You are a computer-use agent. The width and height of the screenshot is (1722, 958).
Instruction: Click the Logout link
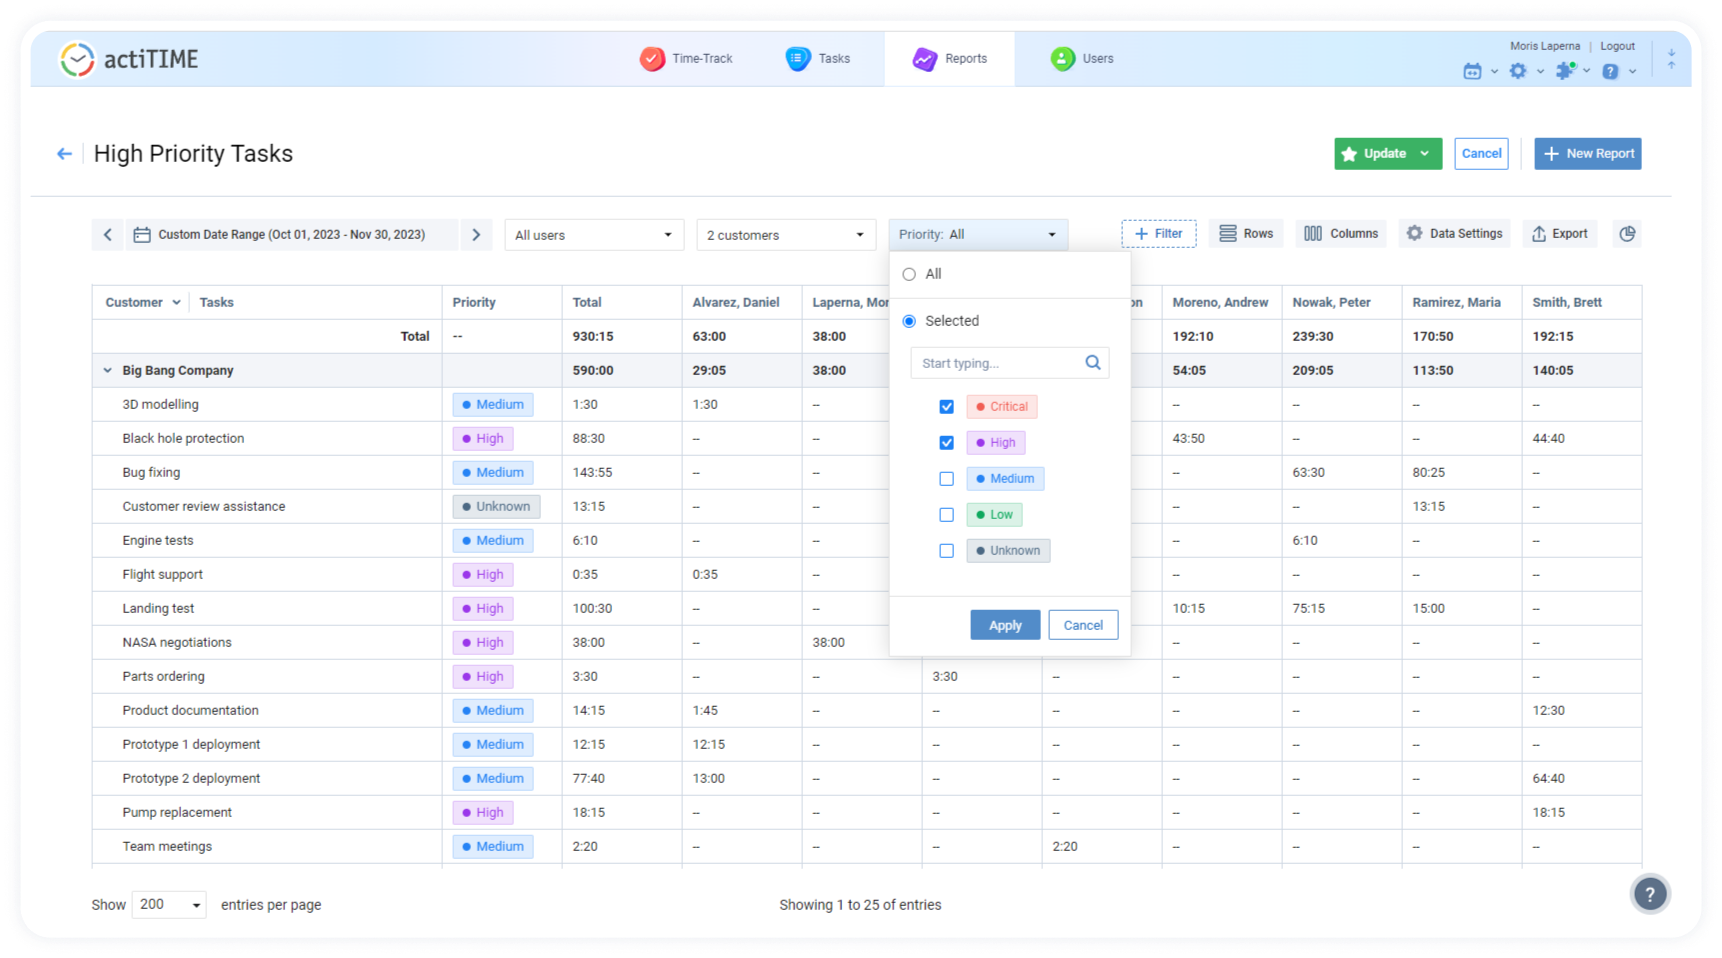pyautogui.click(x=1617, y=46)
